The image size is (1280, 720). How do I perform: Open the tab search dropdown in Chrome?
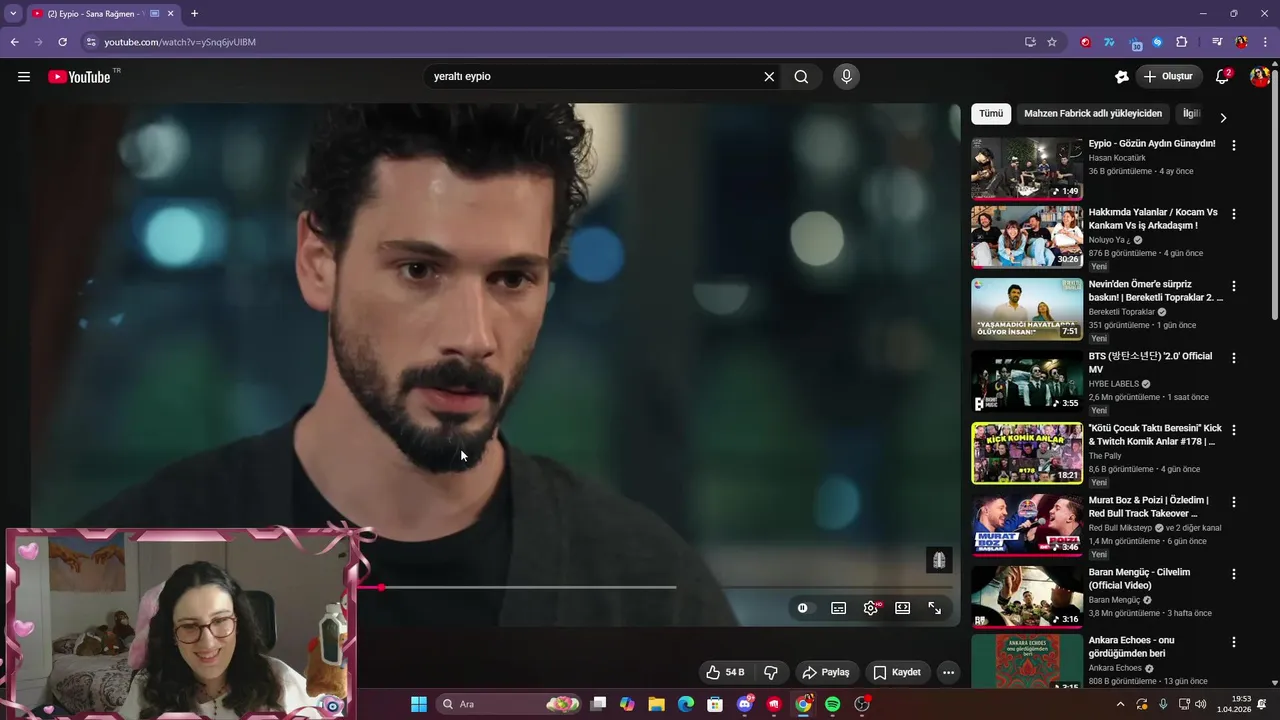tap(13, 13)
